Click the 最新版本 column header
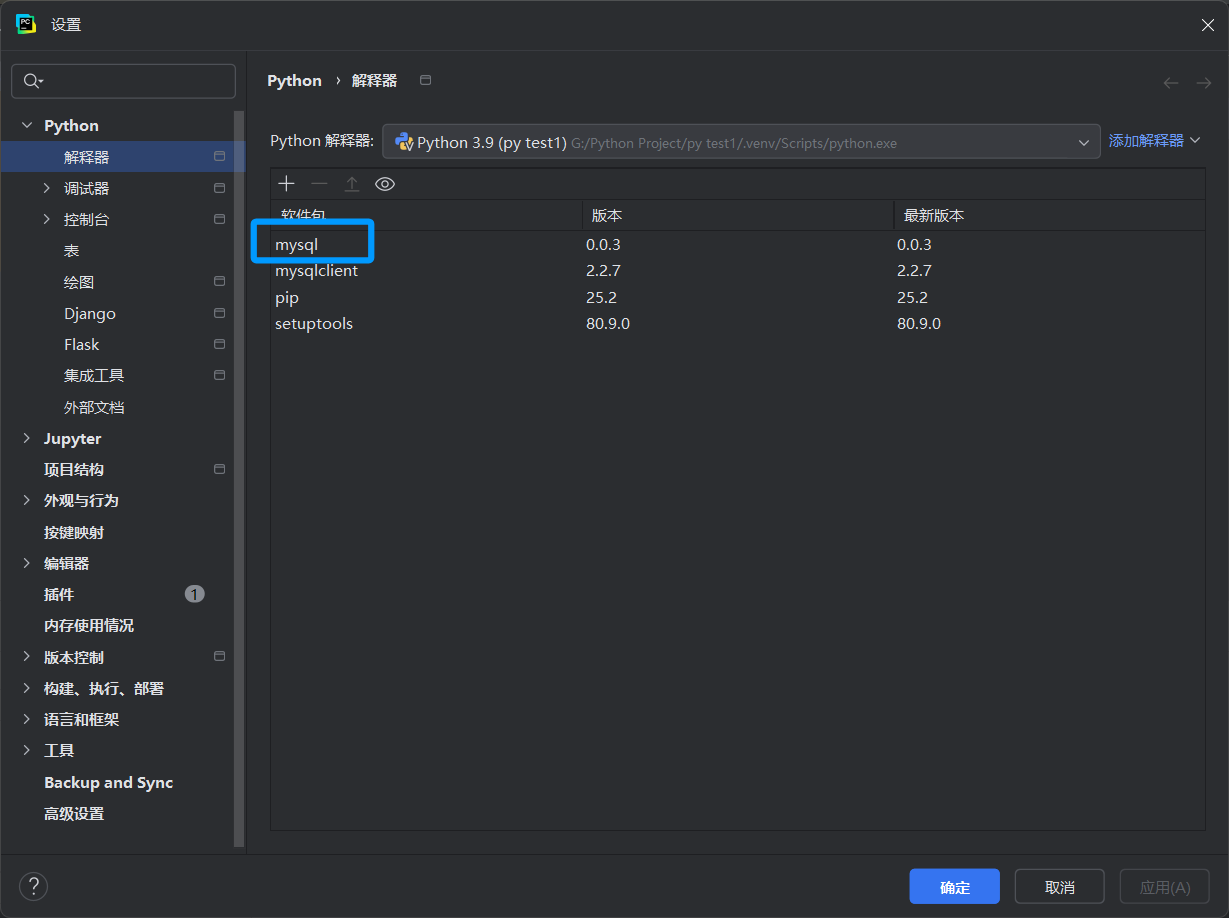Viewport: 1229px width, 918px height. point(1049,215)
